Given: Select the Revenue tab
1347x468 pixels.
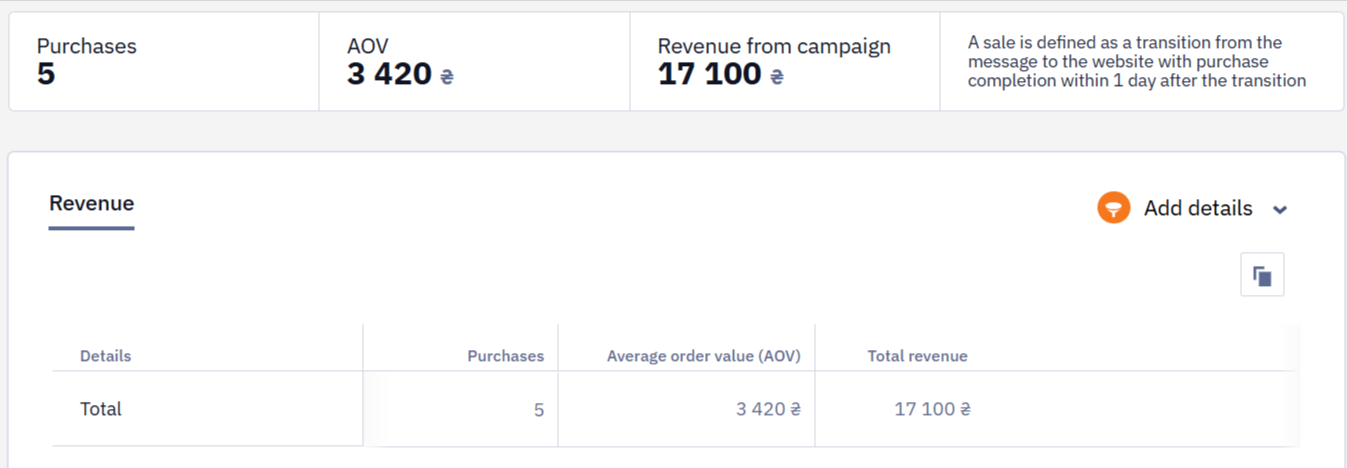Looking at the screenshot, I should [92, 204].
